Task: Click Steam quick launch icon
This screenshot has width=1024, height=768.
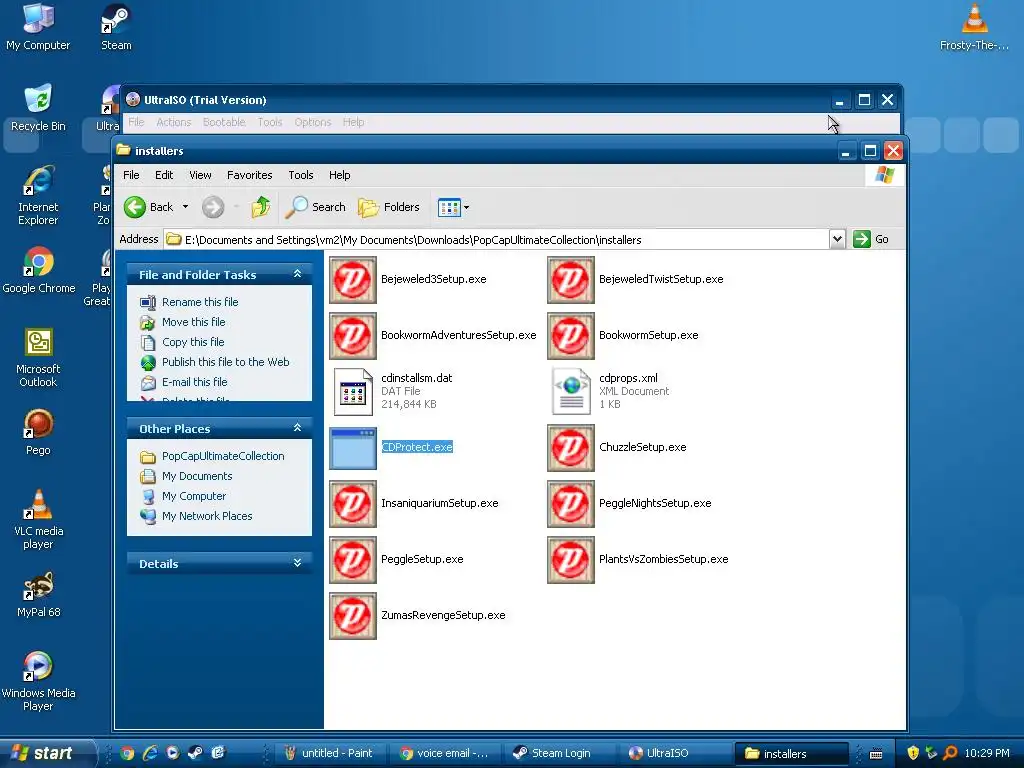Action: (195, 753)
